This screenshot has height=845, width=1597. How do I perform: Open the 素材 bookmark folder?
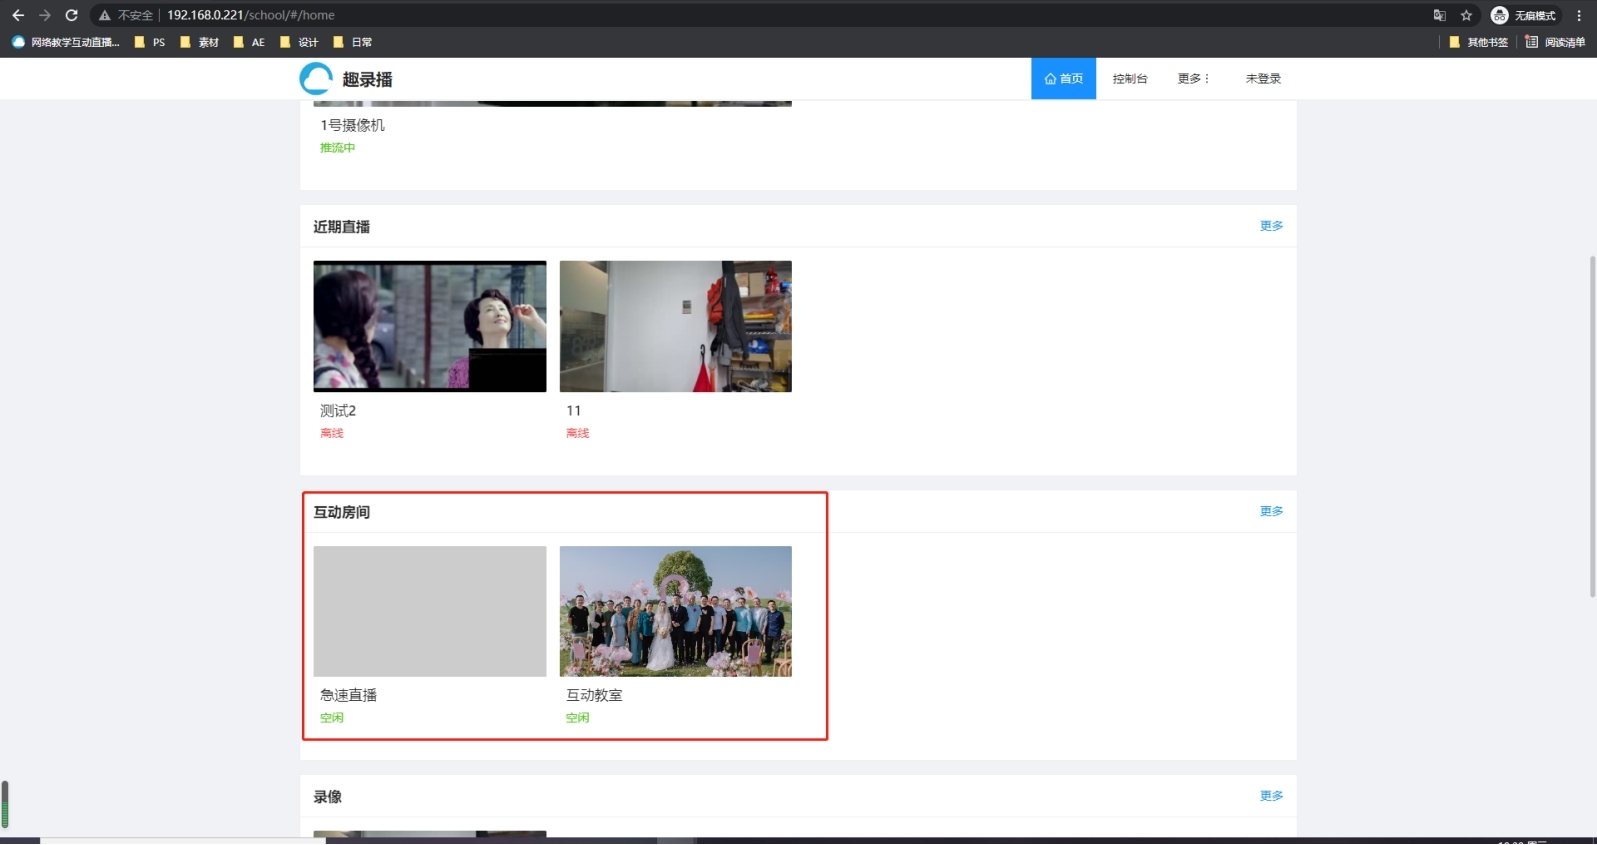199,42
